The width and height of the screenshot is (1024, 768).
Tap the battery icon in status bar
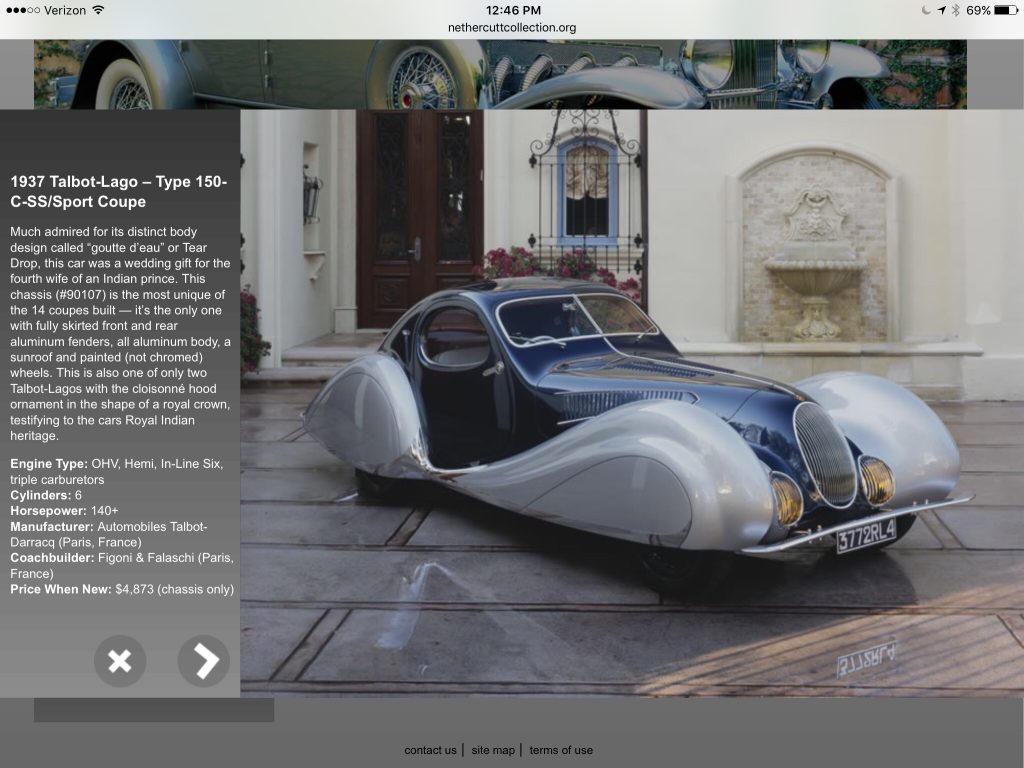1006,10
